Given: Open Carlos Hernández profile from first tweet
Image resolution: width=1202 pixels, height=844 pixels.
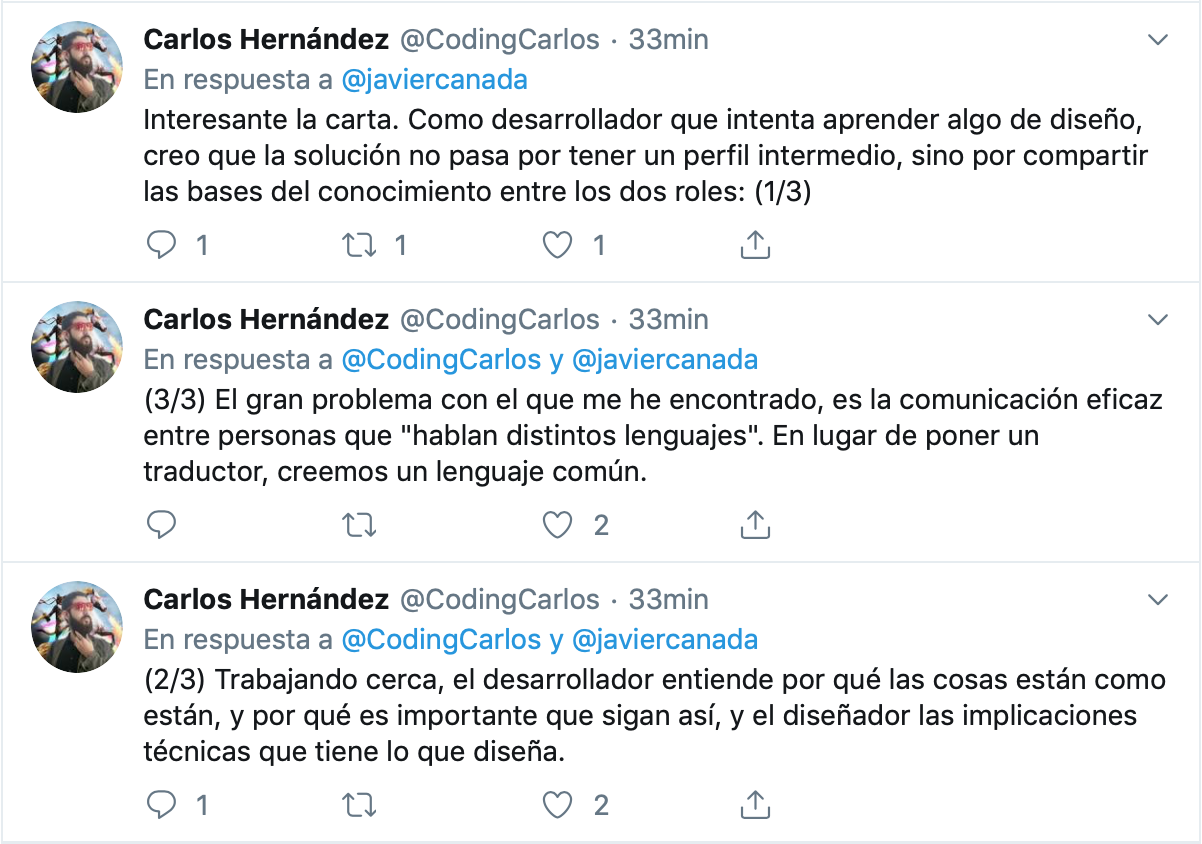Looking at the screenshot, I should coord(266,40).
